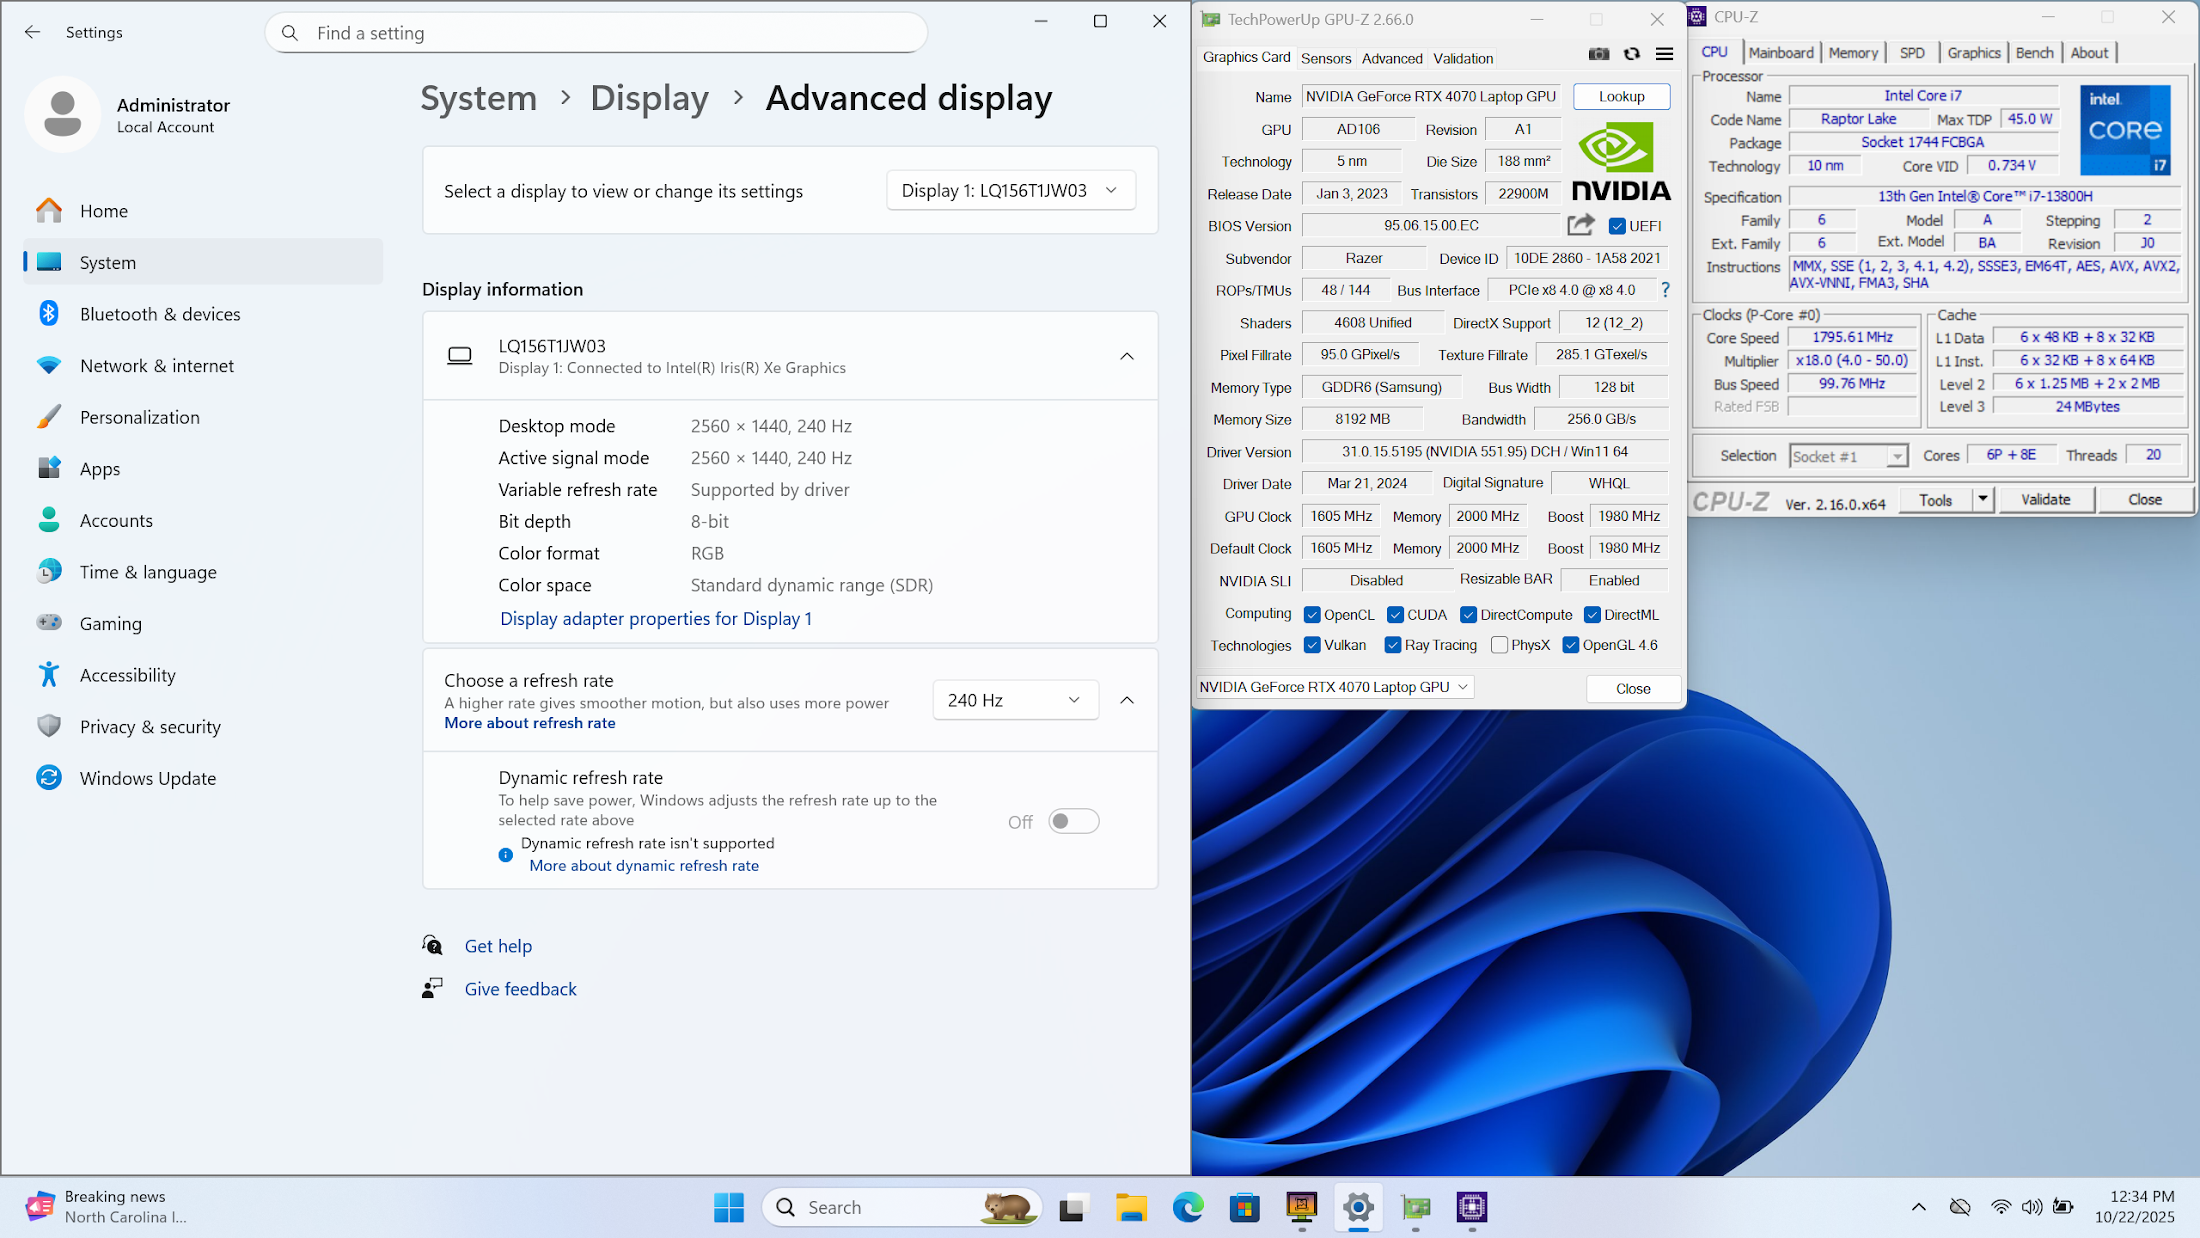Click BIOS export share icon
The image size is (2200, 1238).
(x=1580, y=225)
